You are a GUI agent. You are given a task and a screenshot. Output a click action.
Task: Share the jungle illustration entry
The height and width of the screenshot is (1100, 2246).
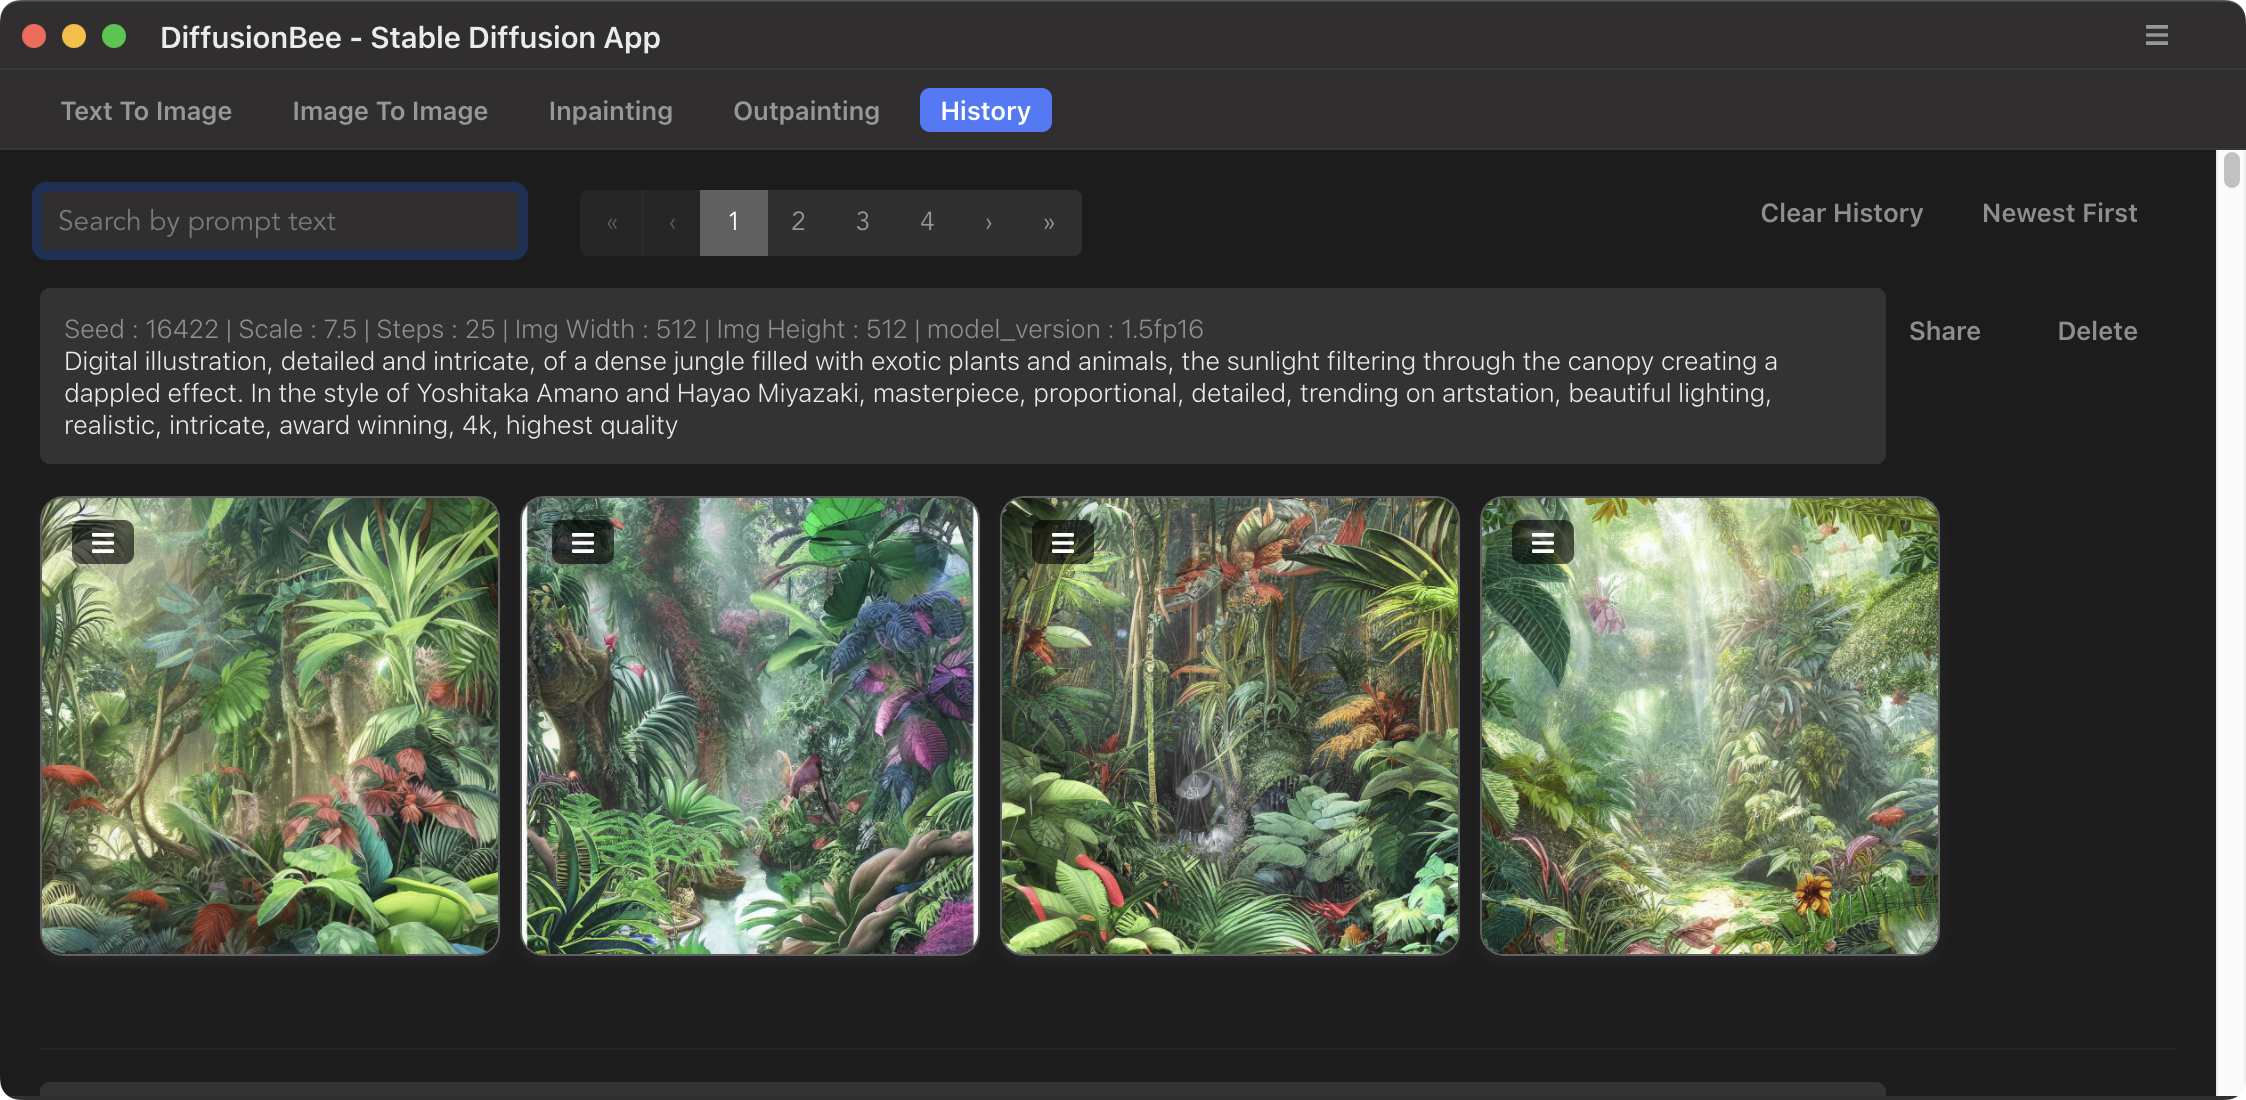tap(1944, 331)
